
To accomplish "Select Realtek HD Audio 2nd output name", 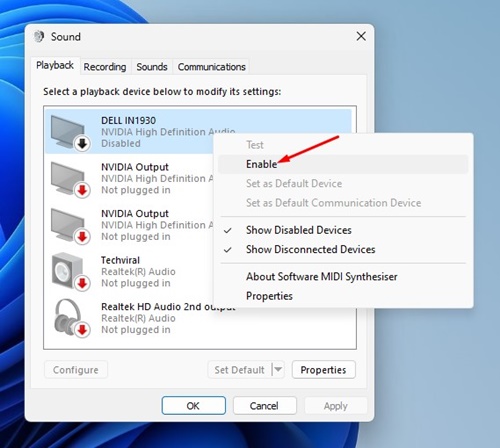I will [168, 307].
